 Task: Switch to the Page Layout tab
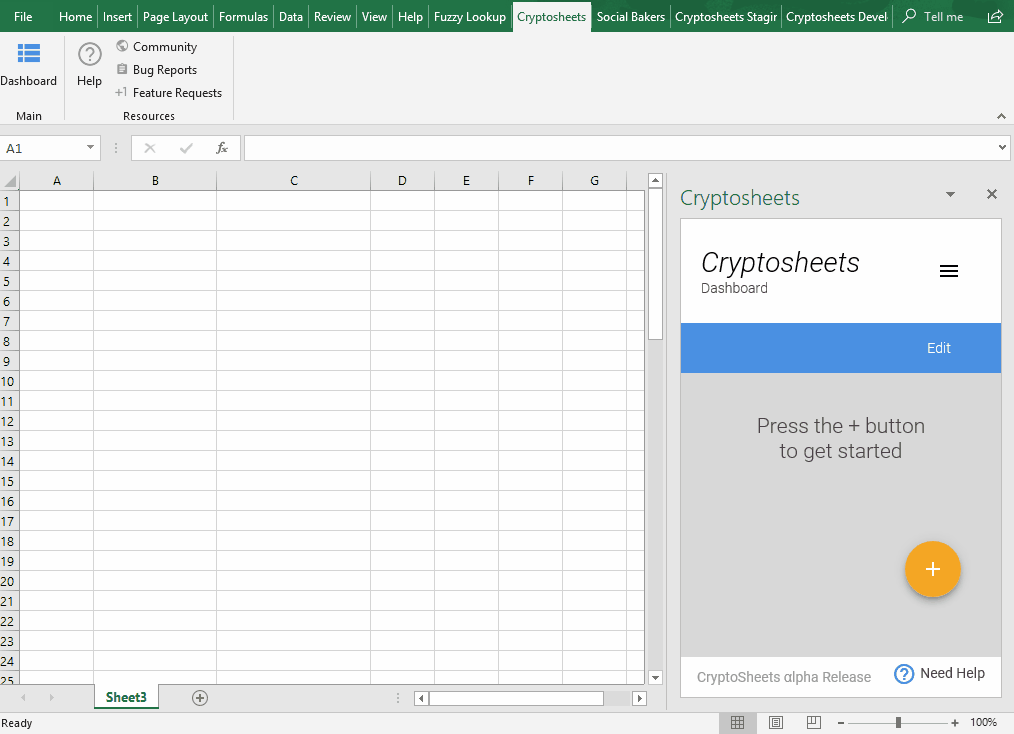[x=175, y=16]
